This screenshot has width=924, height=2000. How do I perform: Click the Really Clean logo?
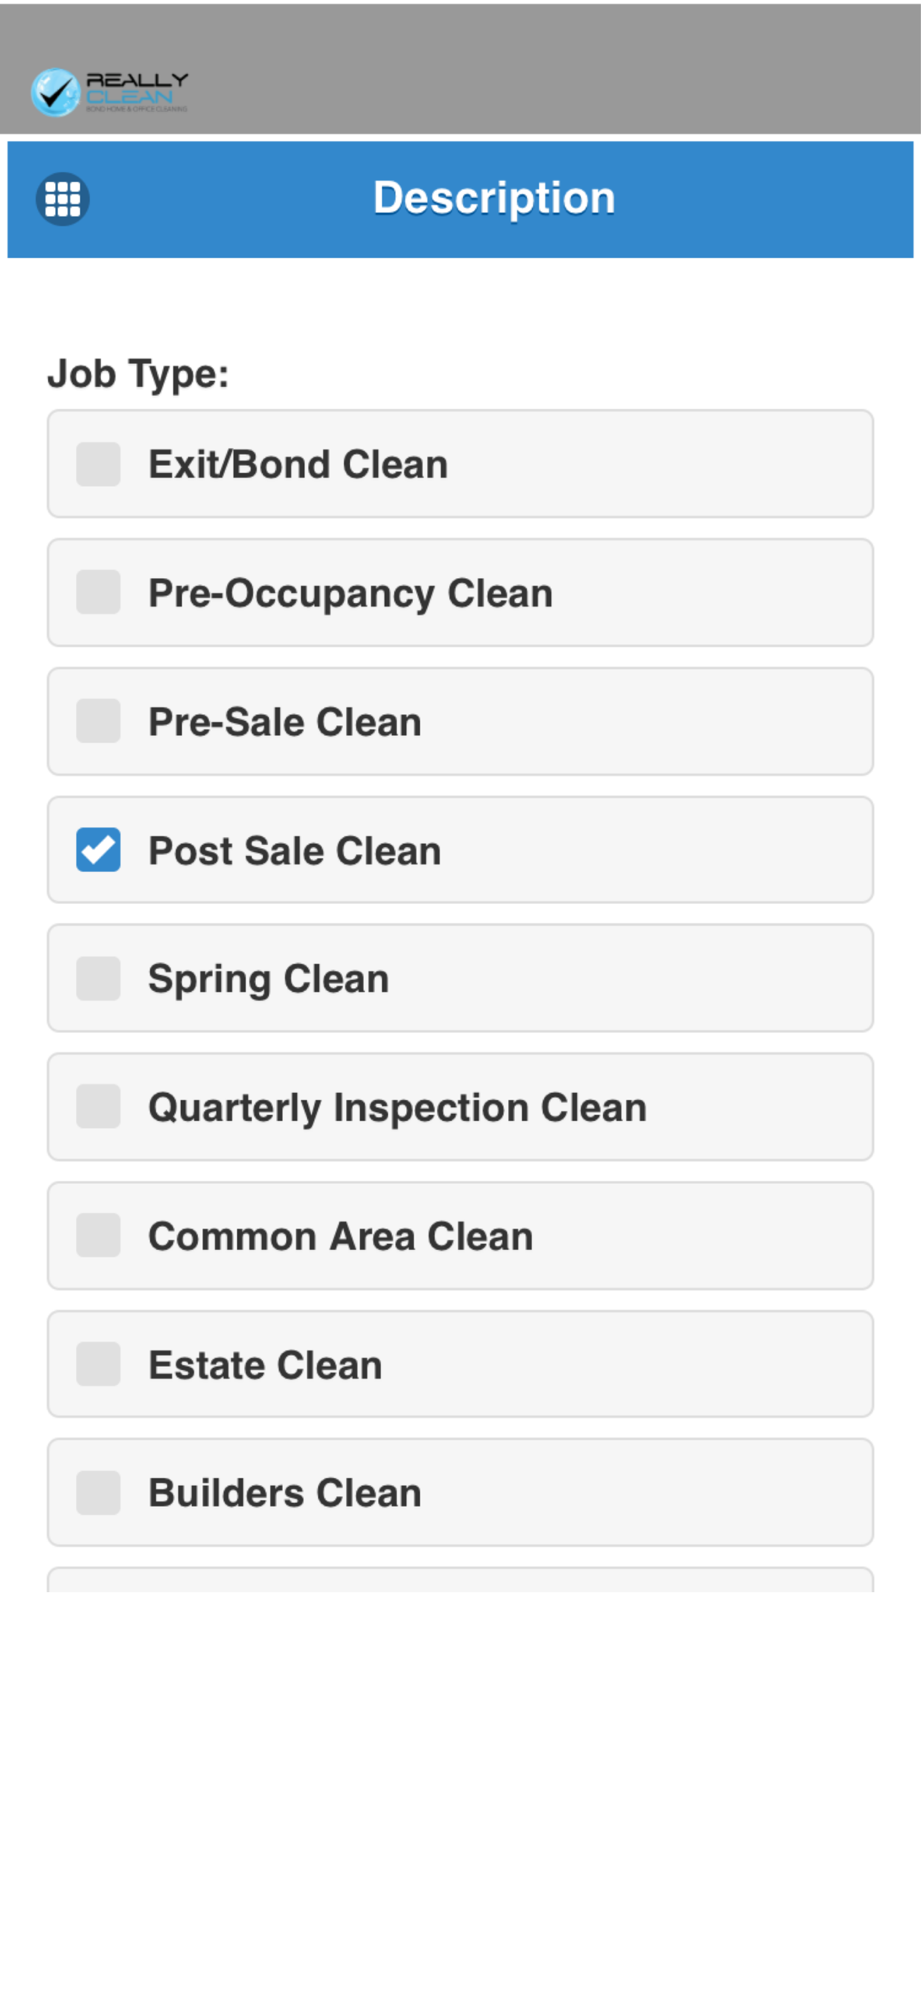[109, 92]
